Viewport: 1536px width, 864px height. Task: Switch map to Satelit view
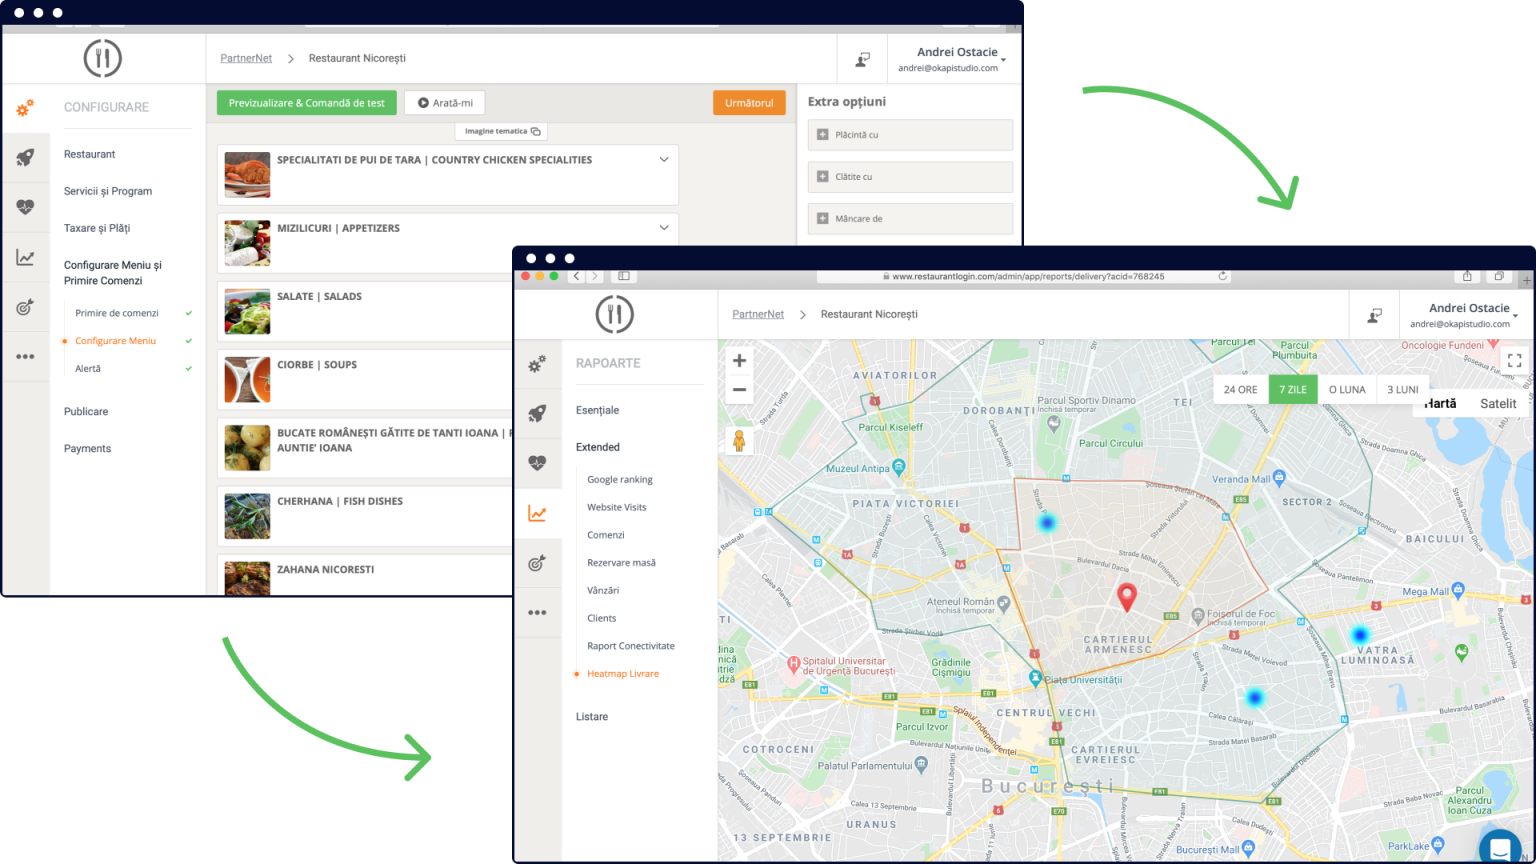point(1497,404)
